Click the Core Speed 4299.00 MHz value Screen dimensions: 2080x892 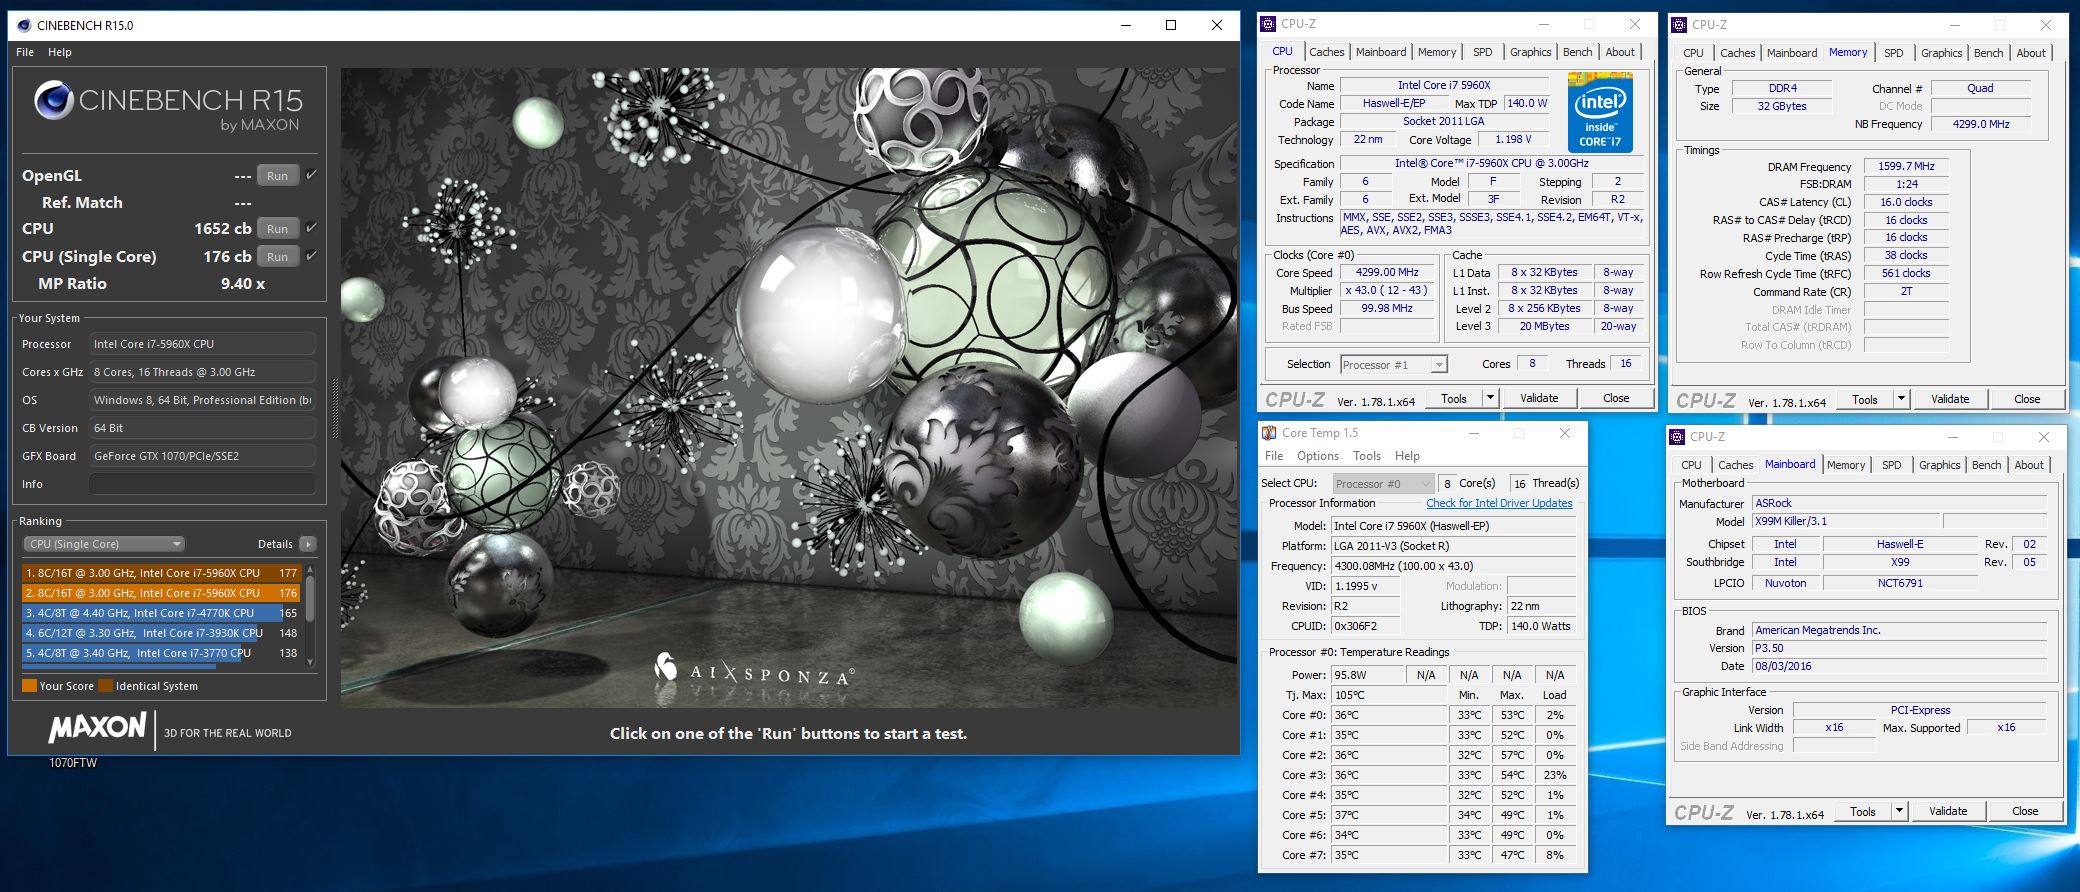point(1387,272)
